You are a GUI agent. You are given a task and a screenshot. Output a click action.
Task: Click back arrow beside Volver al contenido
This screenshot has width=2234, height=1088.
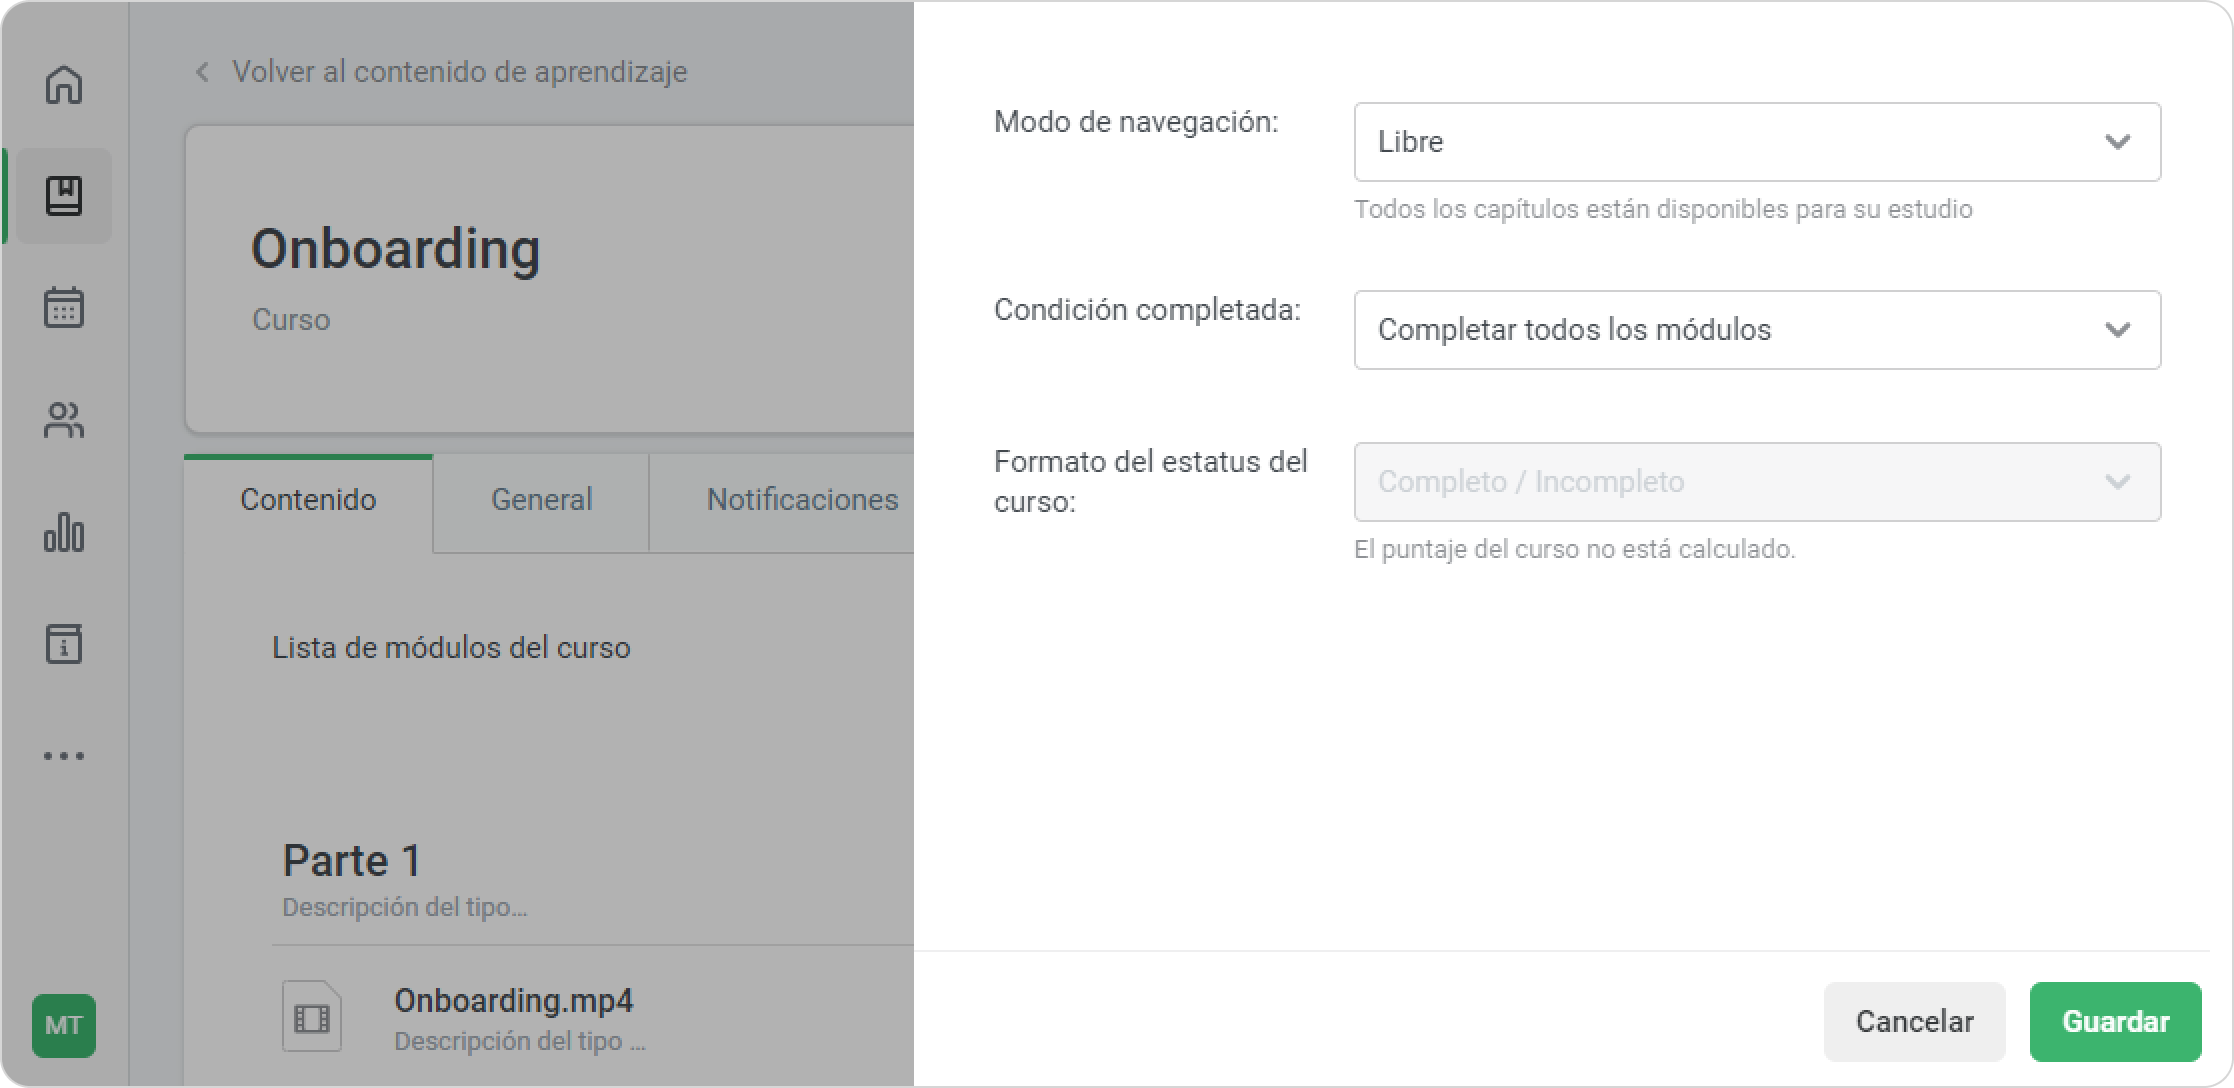[x=203, y=72]
